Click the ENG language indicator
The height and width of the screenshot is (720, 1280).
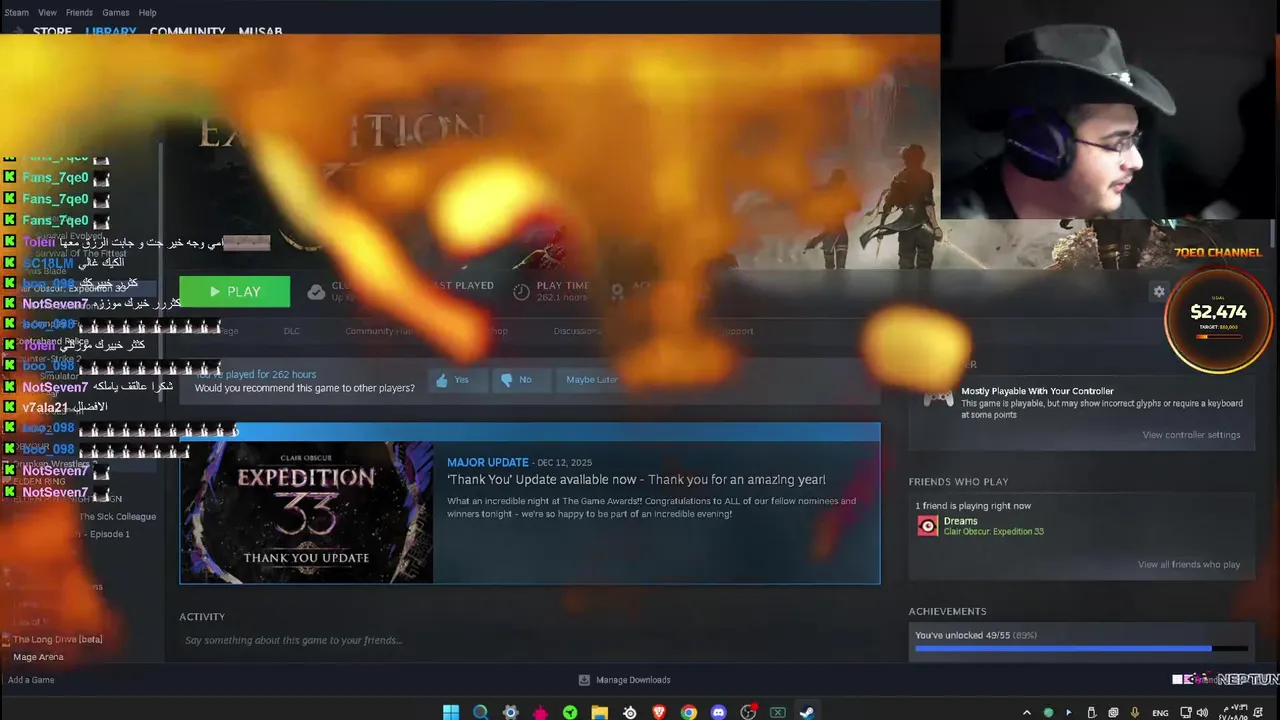click(1160, 713)
